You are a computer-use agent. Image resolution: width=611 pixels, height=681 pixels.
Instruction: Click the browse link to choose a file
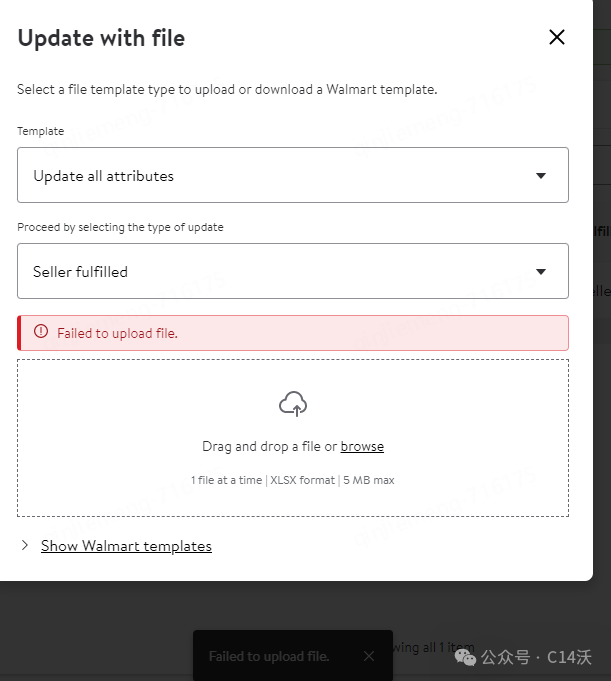tap(362, 447)
